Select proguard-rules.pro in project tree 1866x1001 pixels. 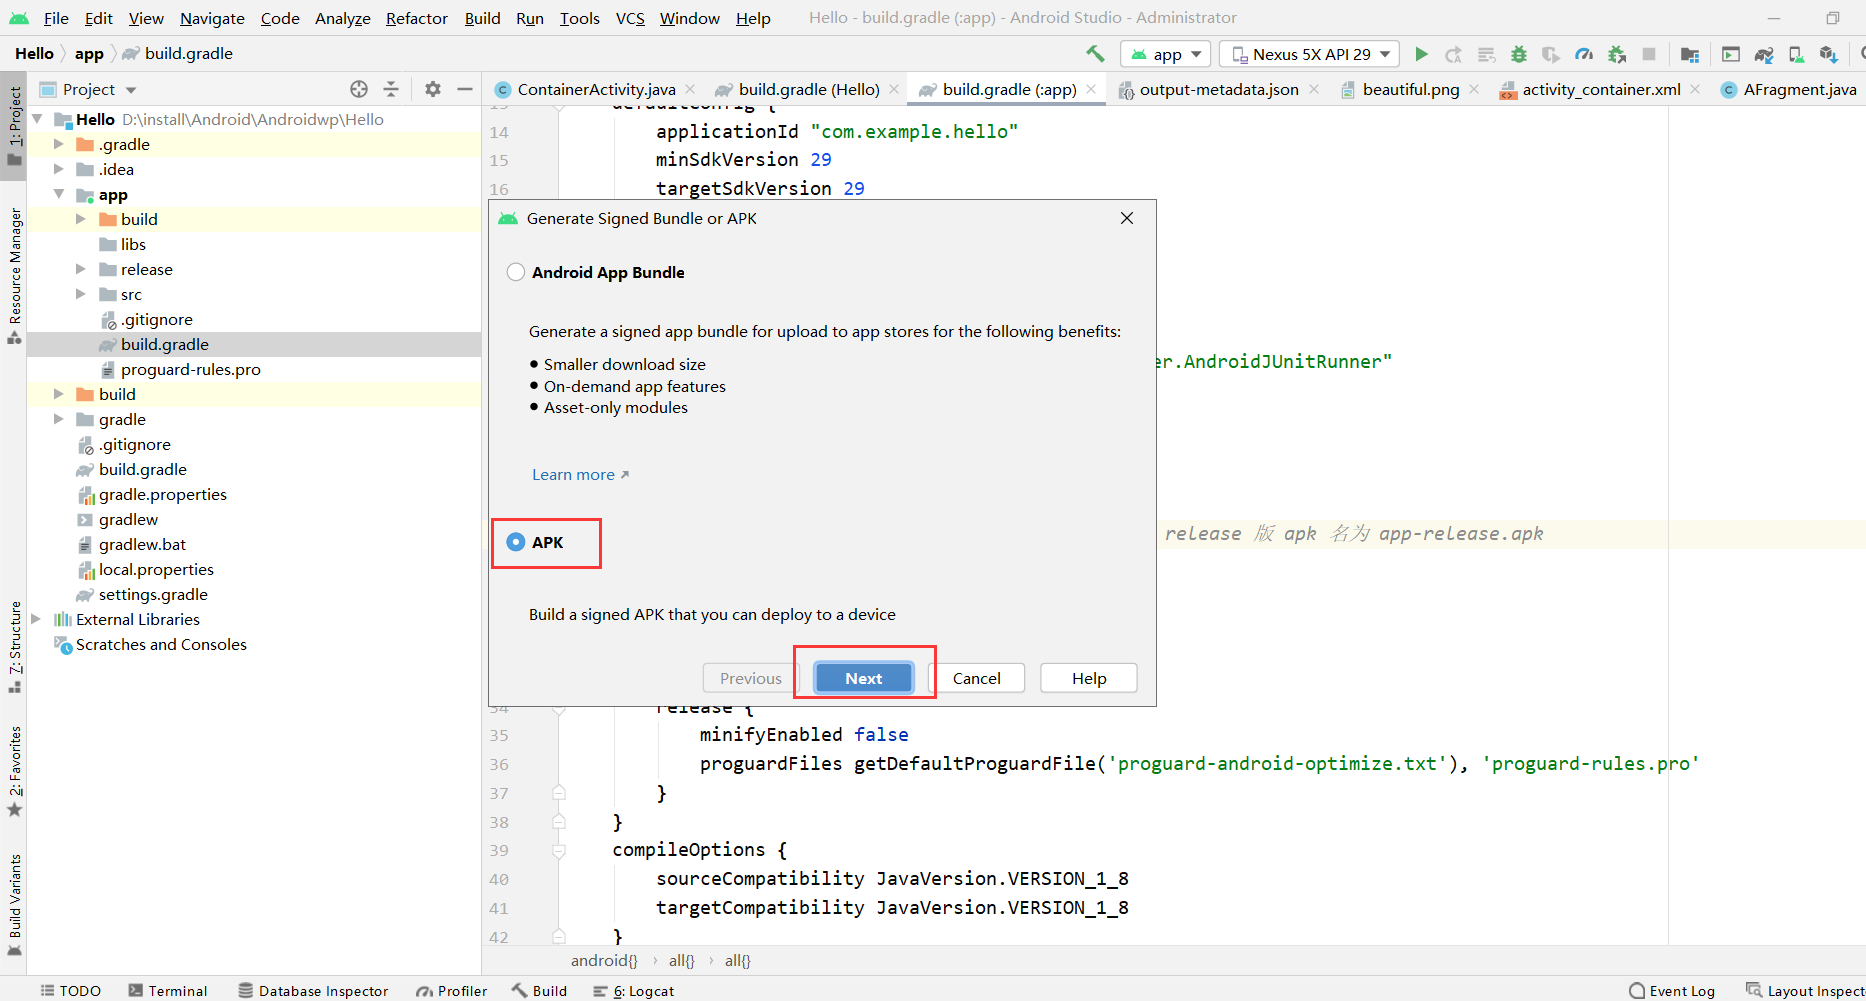[190, 369]
